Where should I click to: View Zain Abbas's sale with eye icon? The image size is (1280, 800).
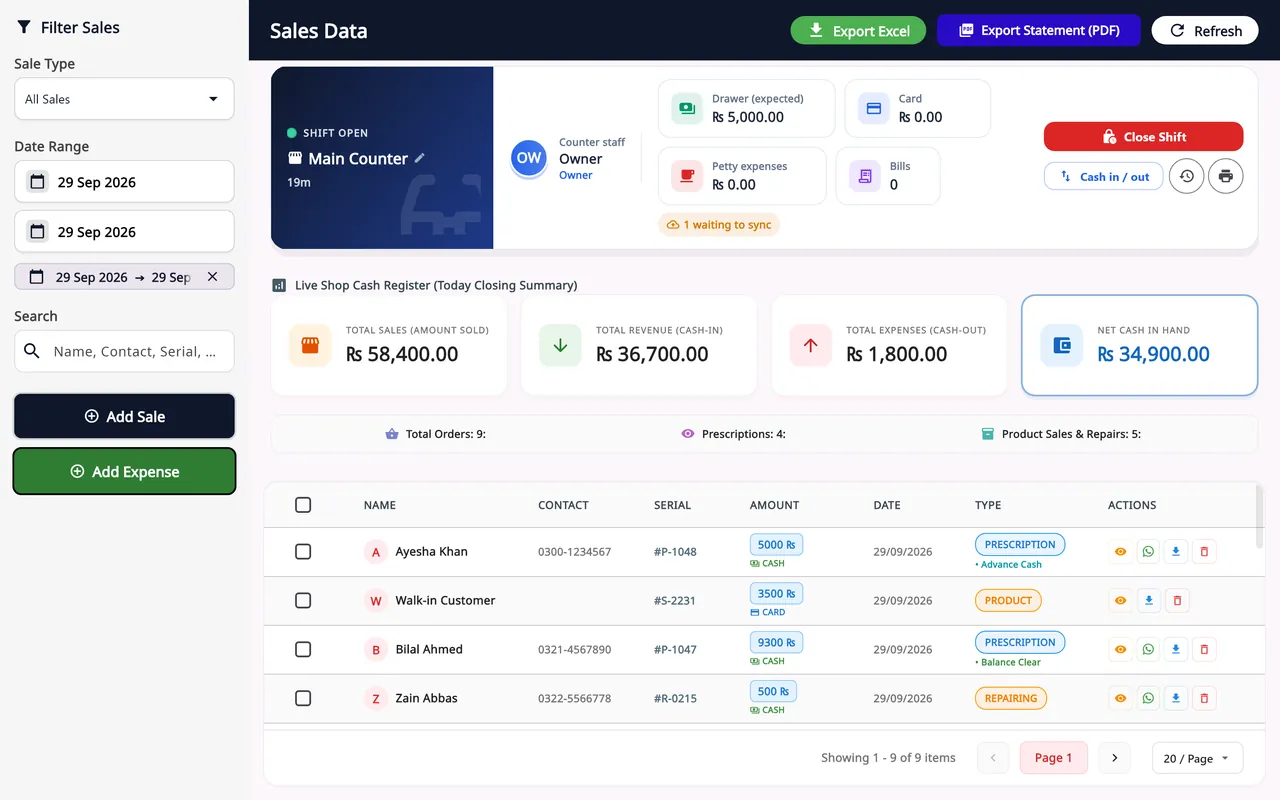(x=1120, y=698)
